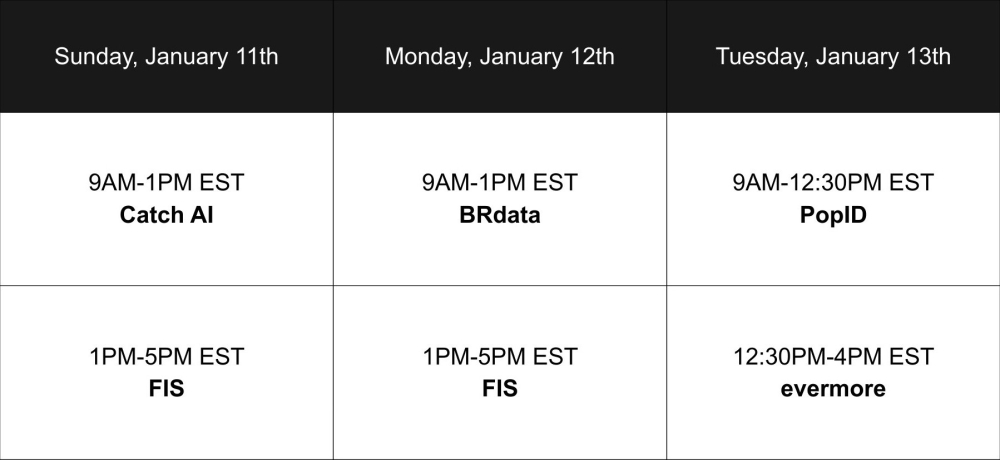Select the PopID session name
The width and height of the screenshot is (1000, 460).
coord(833,215)
